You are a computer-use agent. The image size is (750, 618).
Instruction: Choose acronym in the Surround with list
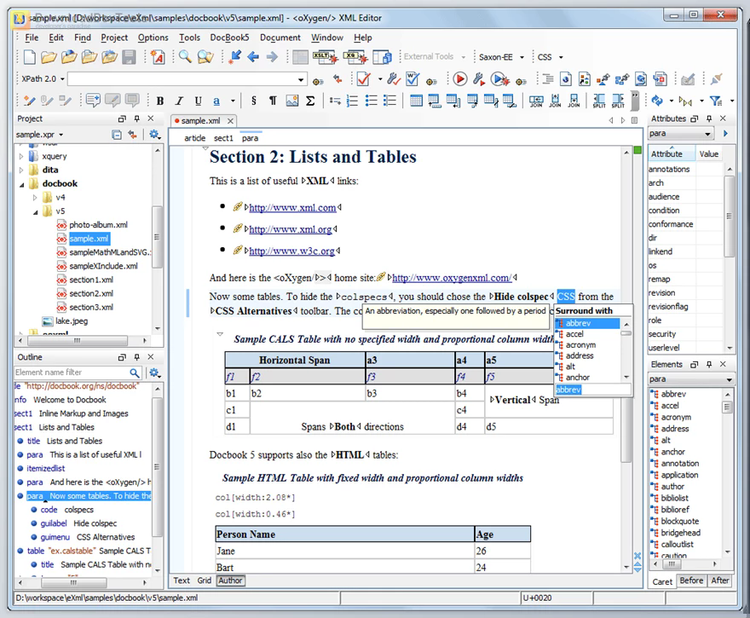point(581,345)
